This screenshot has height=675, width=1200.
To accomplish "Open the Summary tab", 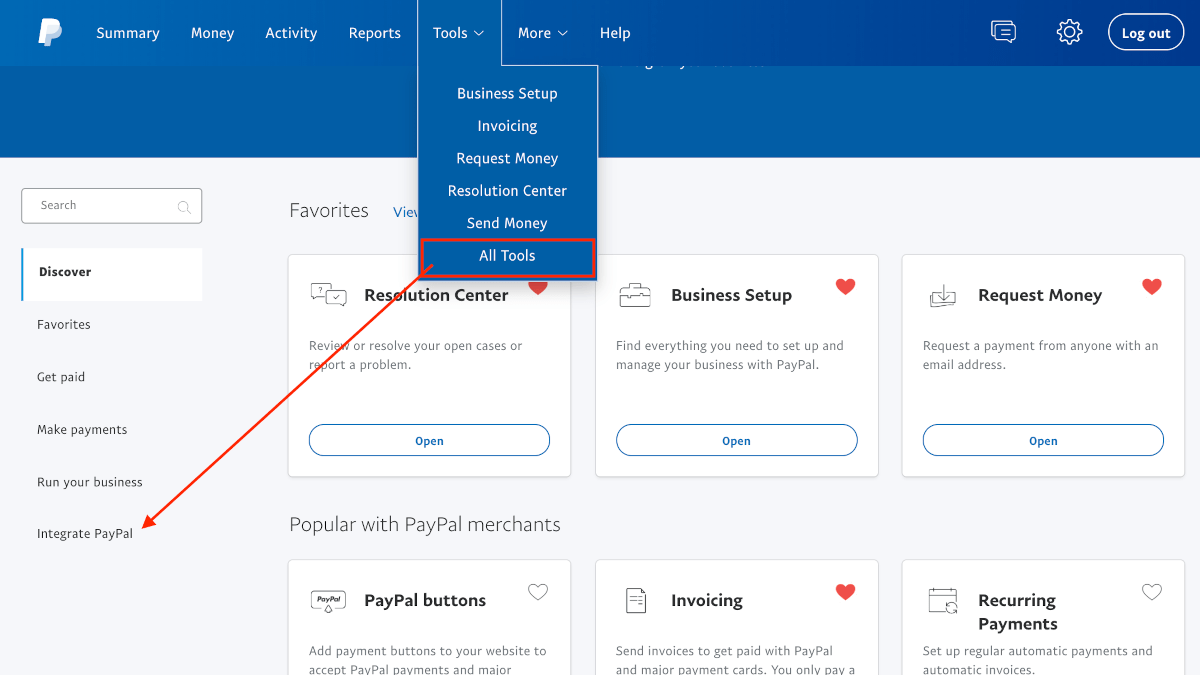I will [x=128, y=33].
